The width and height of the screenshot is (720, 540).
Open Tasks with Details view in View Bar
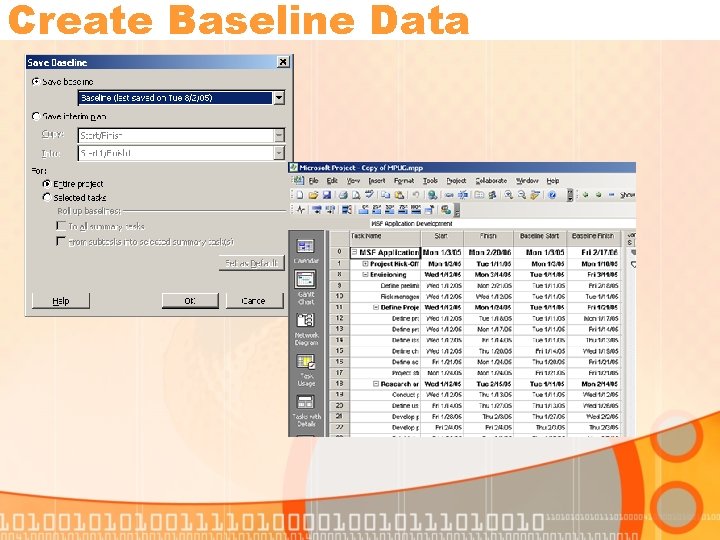point(306,411)
